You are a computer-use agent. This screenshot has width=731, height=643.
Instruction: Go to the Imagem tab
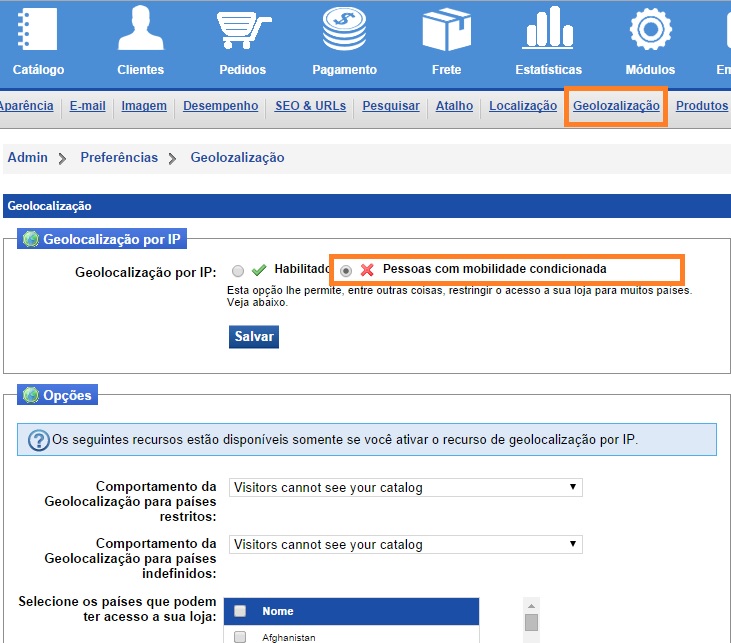point(144,106)
